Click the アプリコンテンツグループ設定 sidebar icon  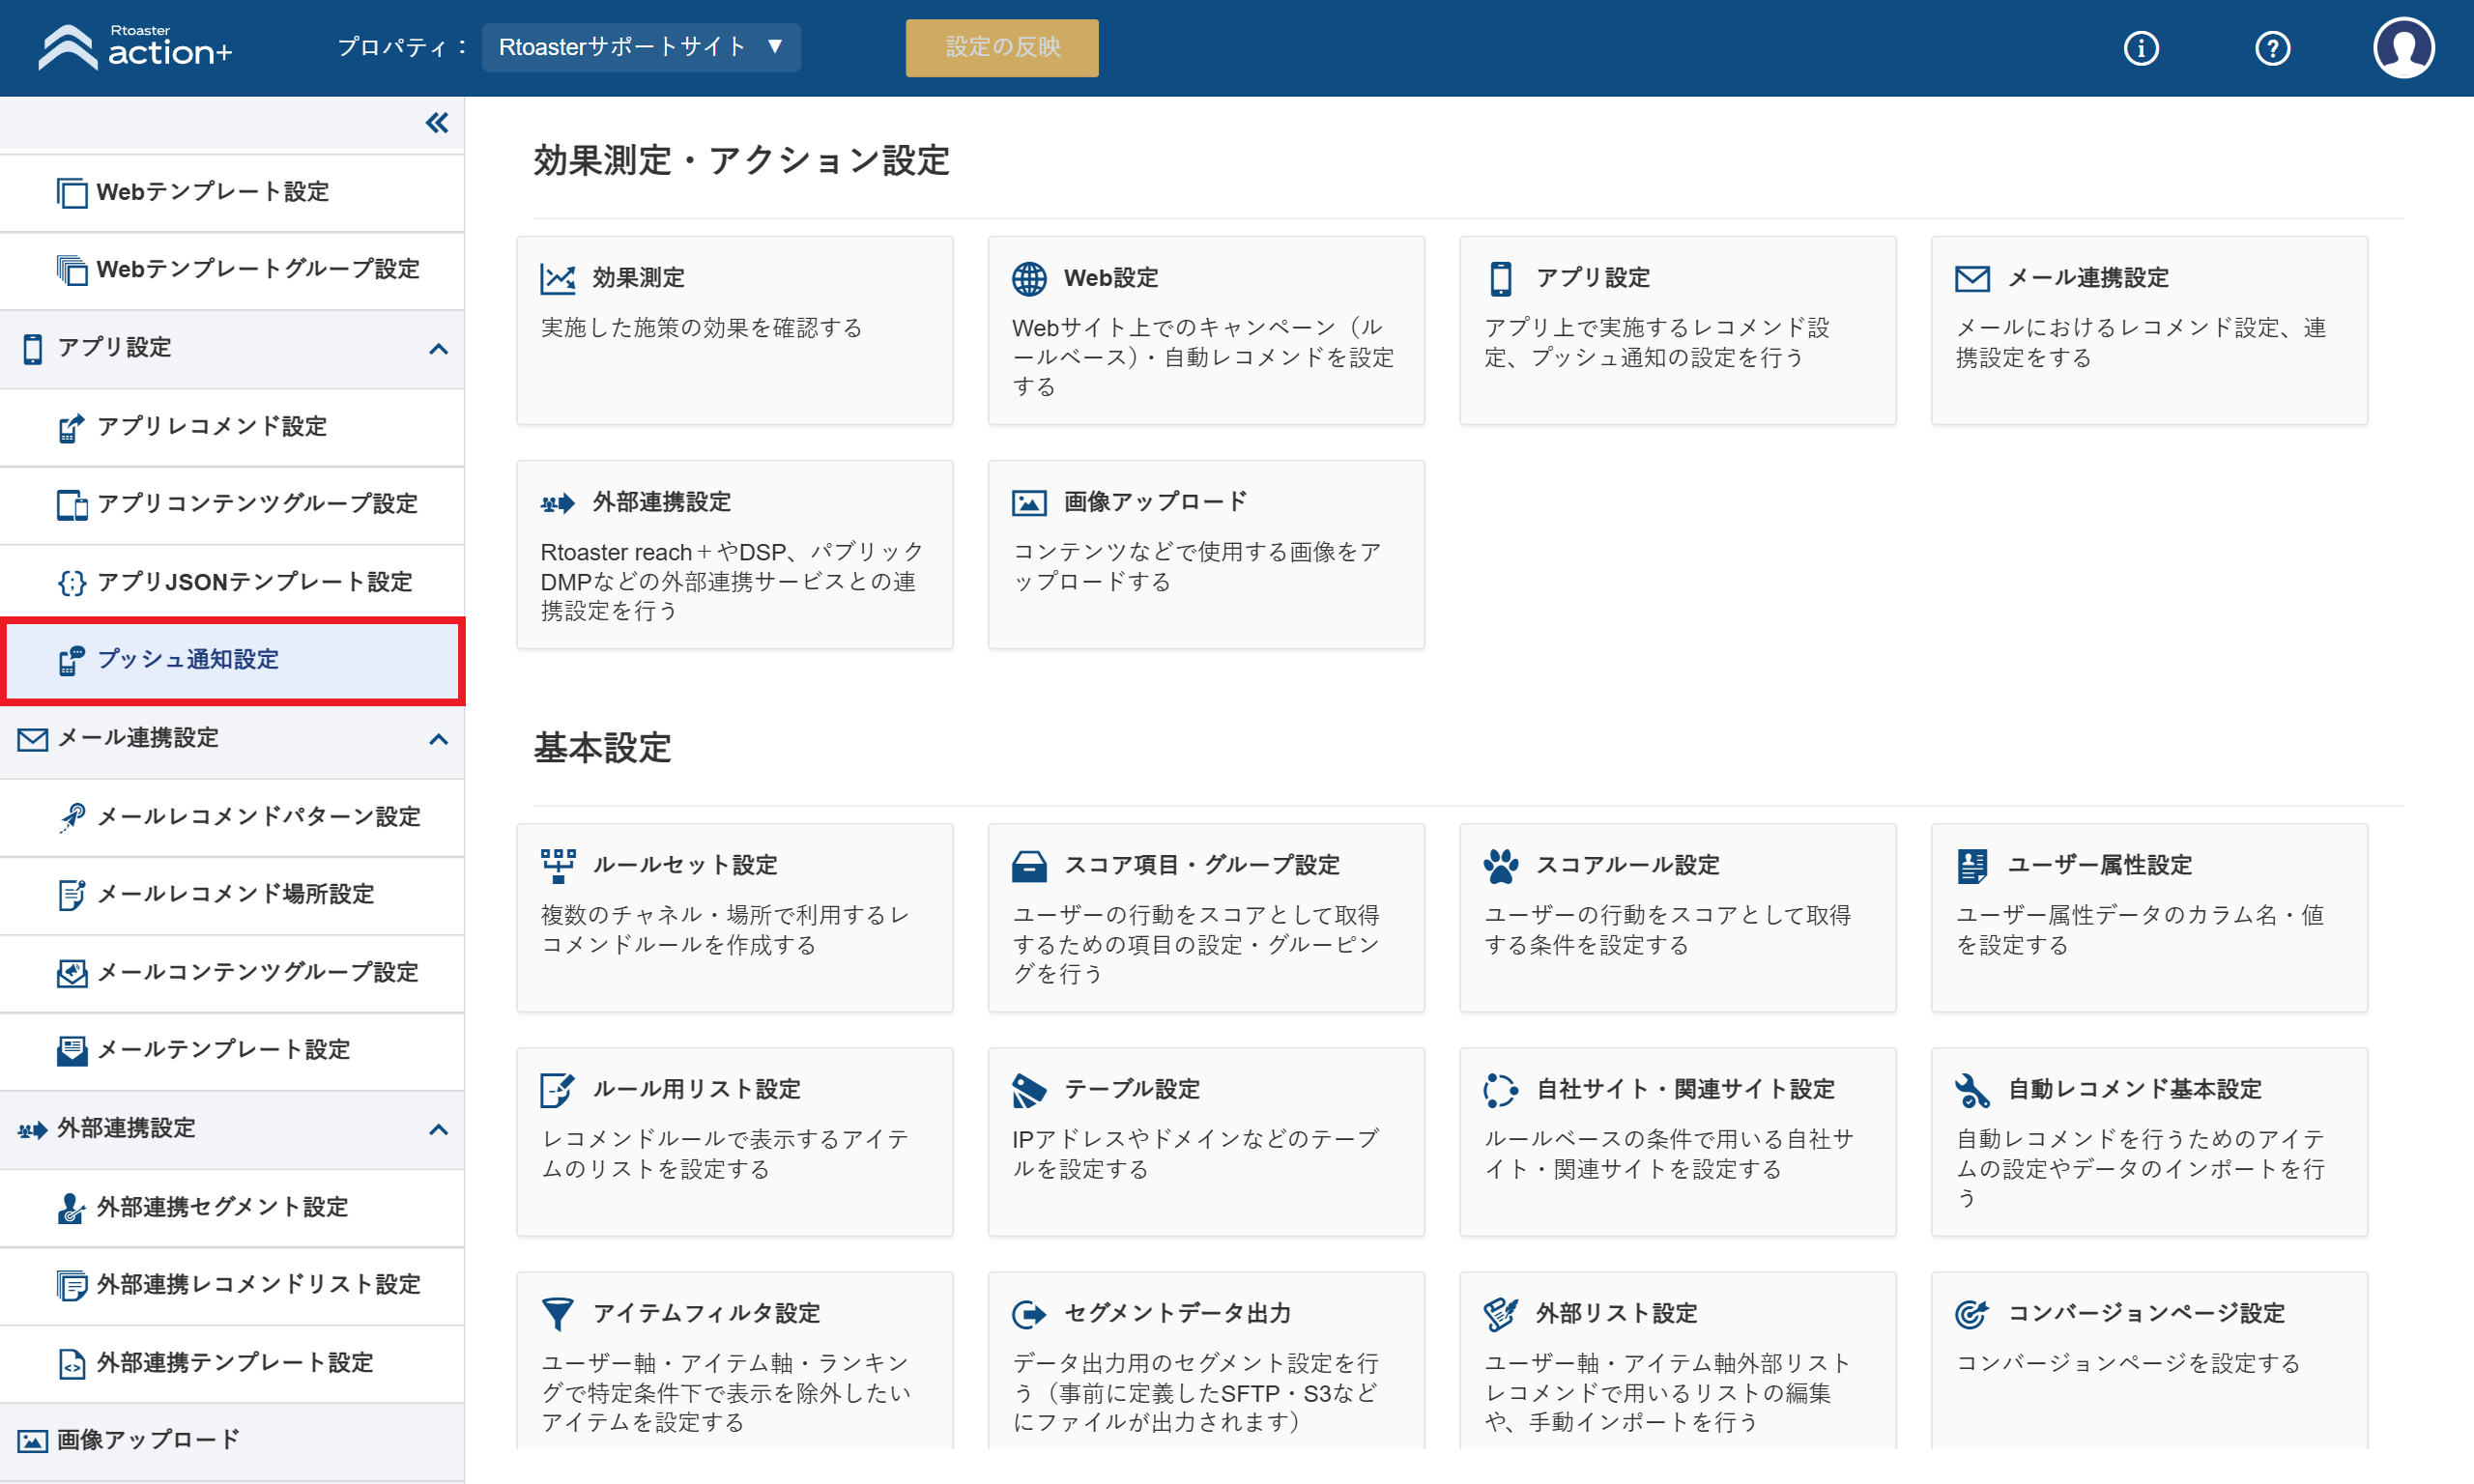(72, 504)
